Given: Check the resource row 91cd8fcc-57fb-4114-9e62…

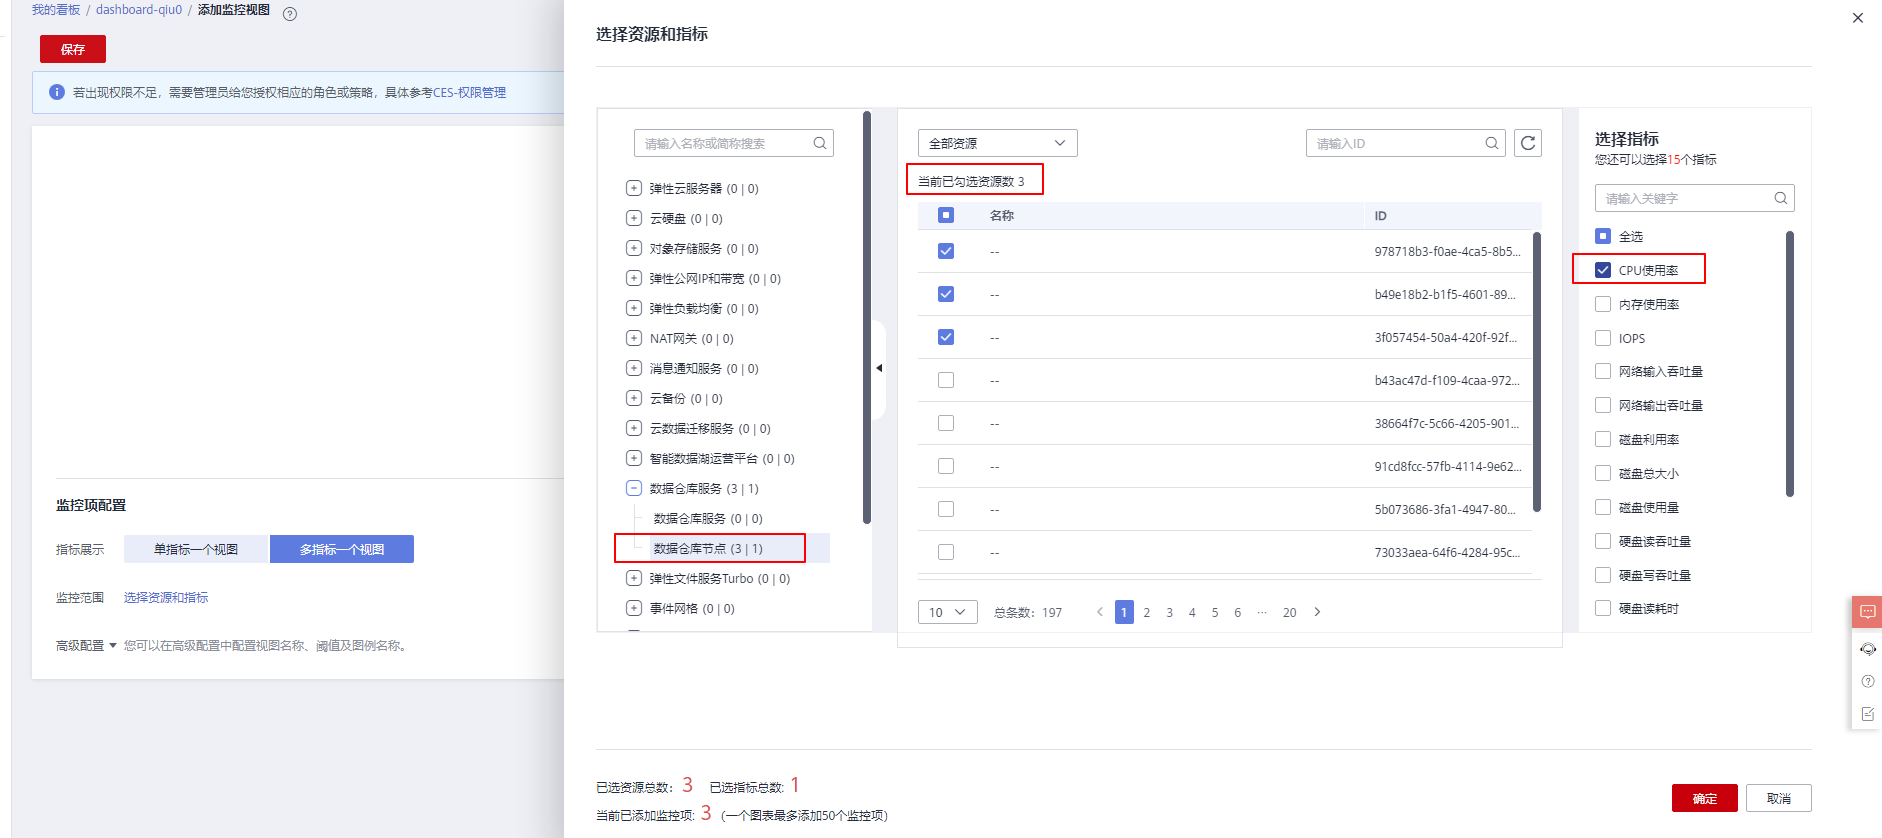Looking at the screenshot, I should point(946,466).
